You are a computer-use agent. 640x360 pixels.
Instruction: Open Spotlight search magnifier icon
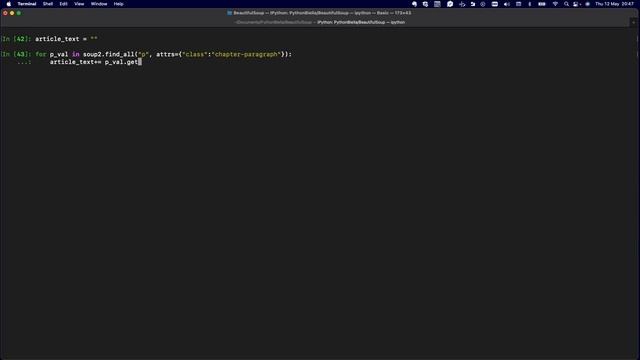coord(566,4)
